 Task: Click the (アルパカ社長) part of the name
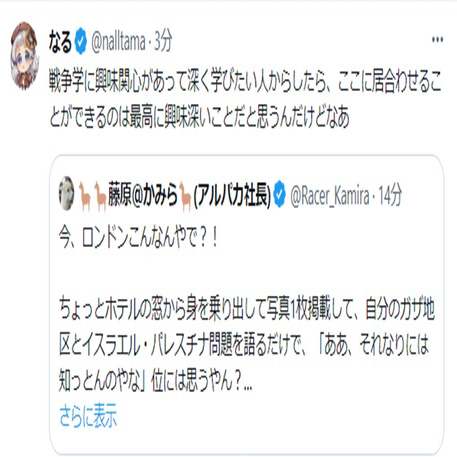pos(232,197)
